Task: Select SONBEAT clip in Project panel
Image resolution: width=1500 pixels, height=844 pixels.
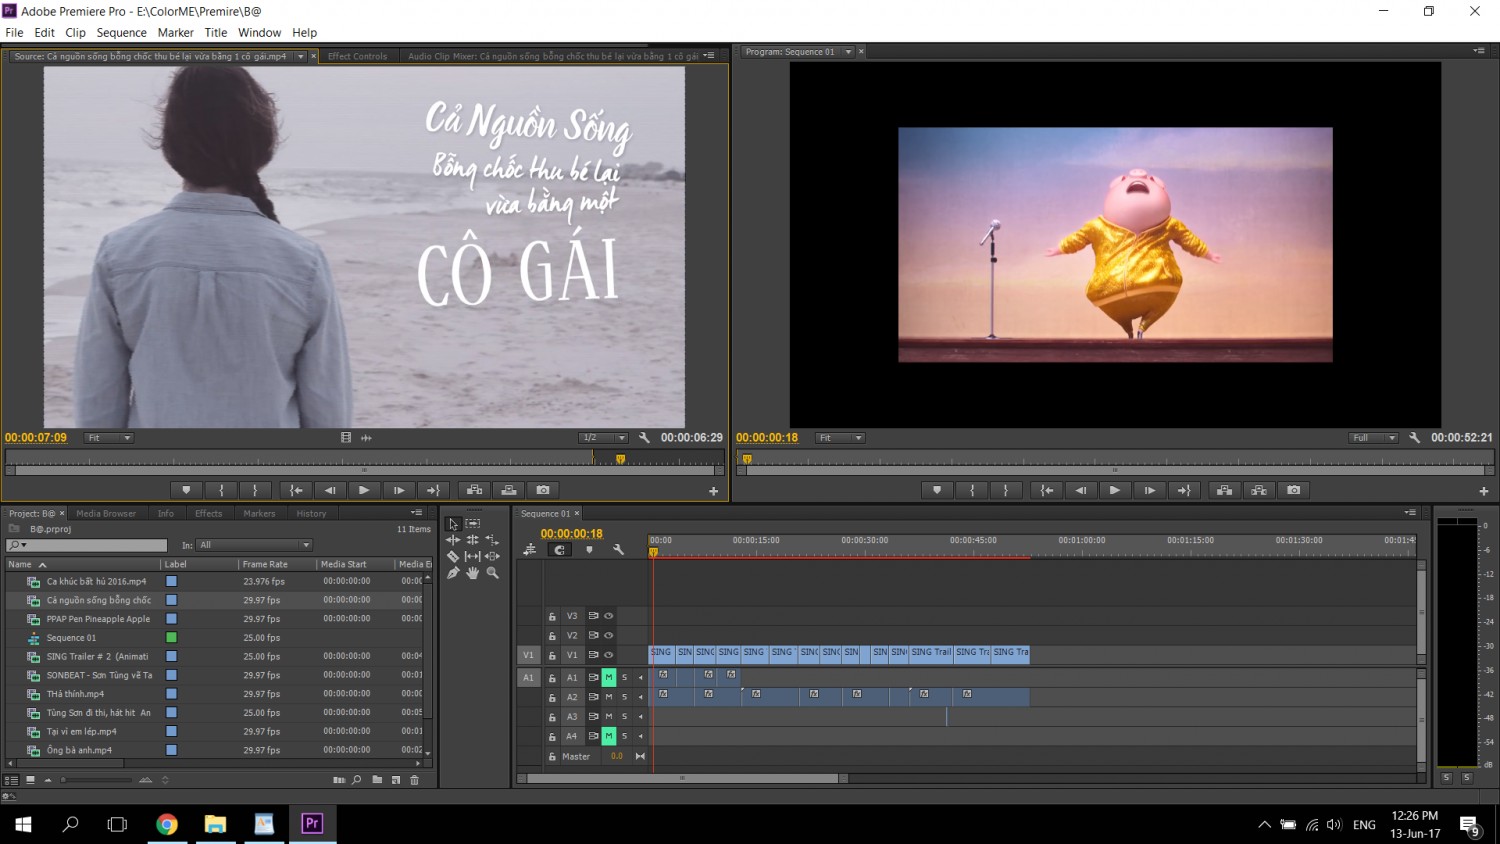Action: [x=99, y=675]
